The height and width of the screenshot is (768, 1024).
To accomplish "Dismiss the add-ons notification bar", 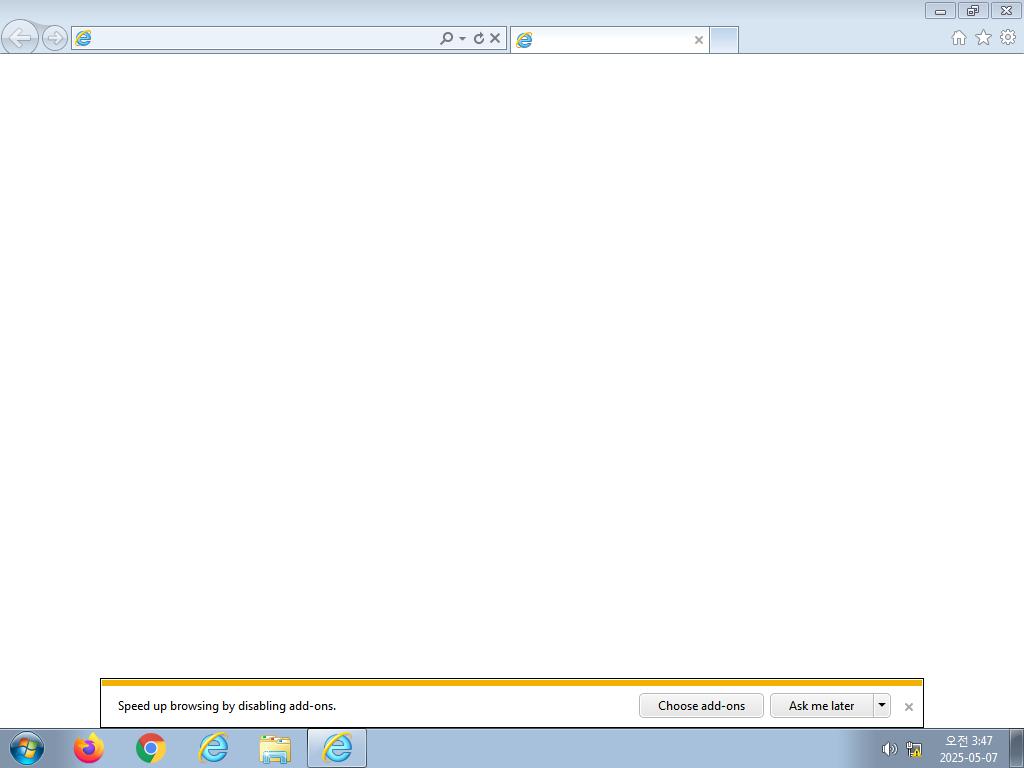I will point(908,707).
